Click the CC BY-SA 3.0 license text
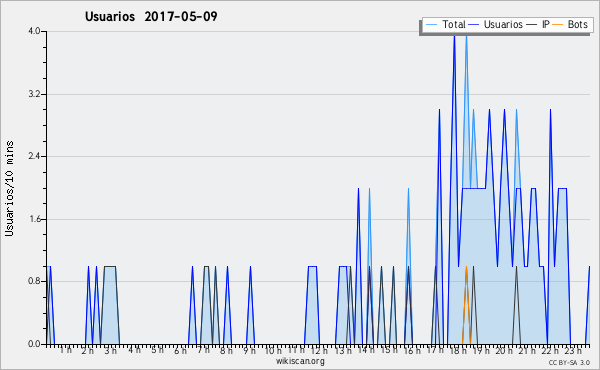Image resolution: width=600 pixels, height=370 pixels. click(x=569, y=362)
